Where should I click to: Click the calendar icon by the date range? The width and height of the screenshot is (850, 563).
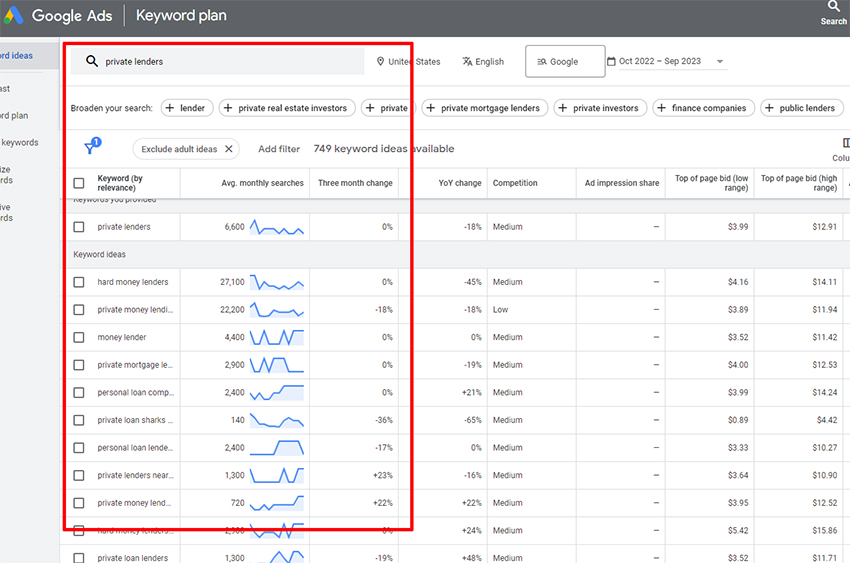click(611, 61)
